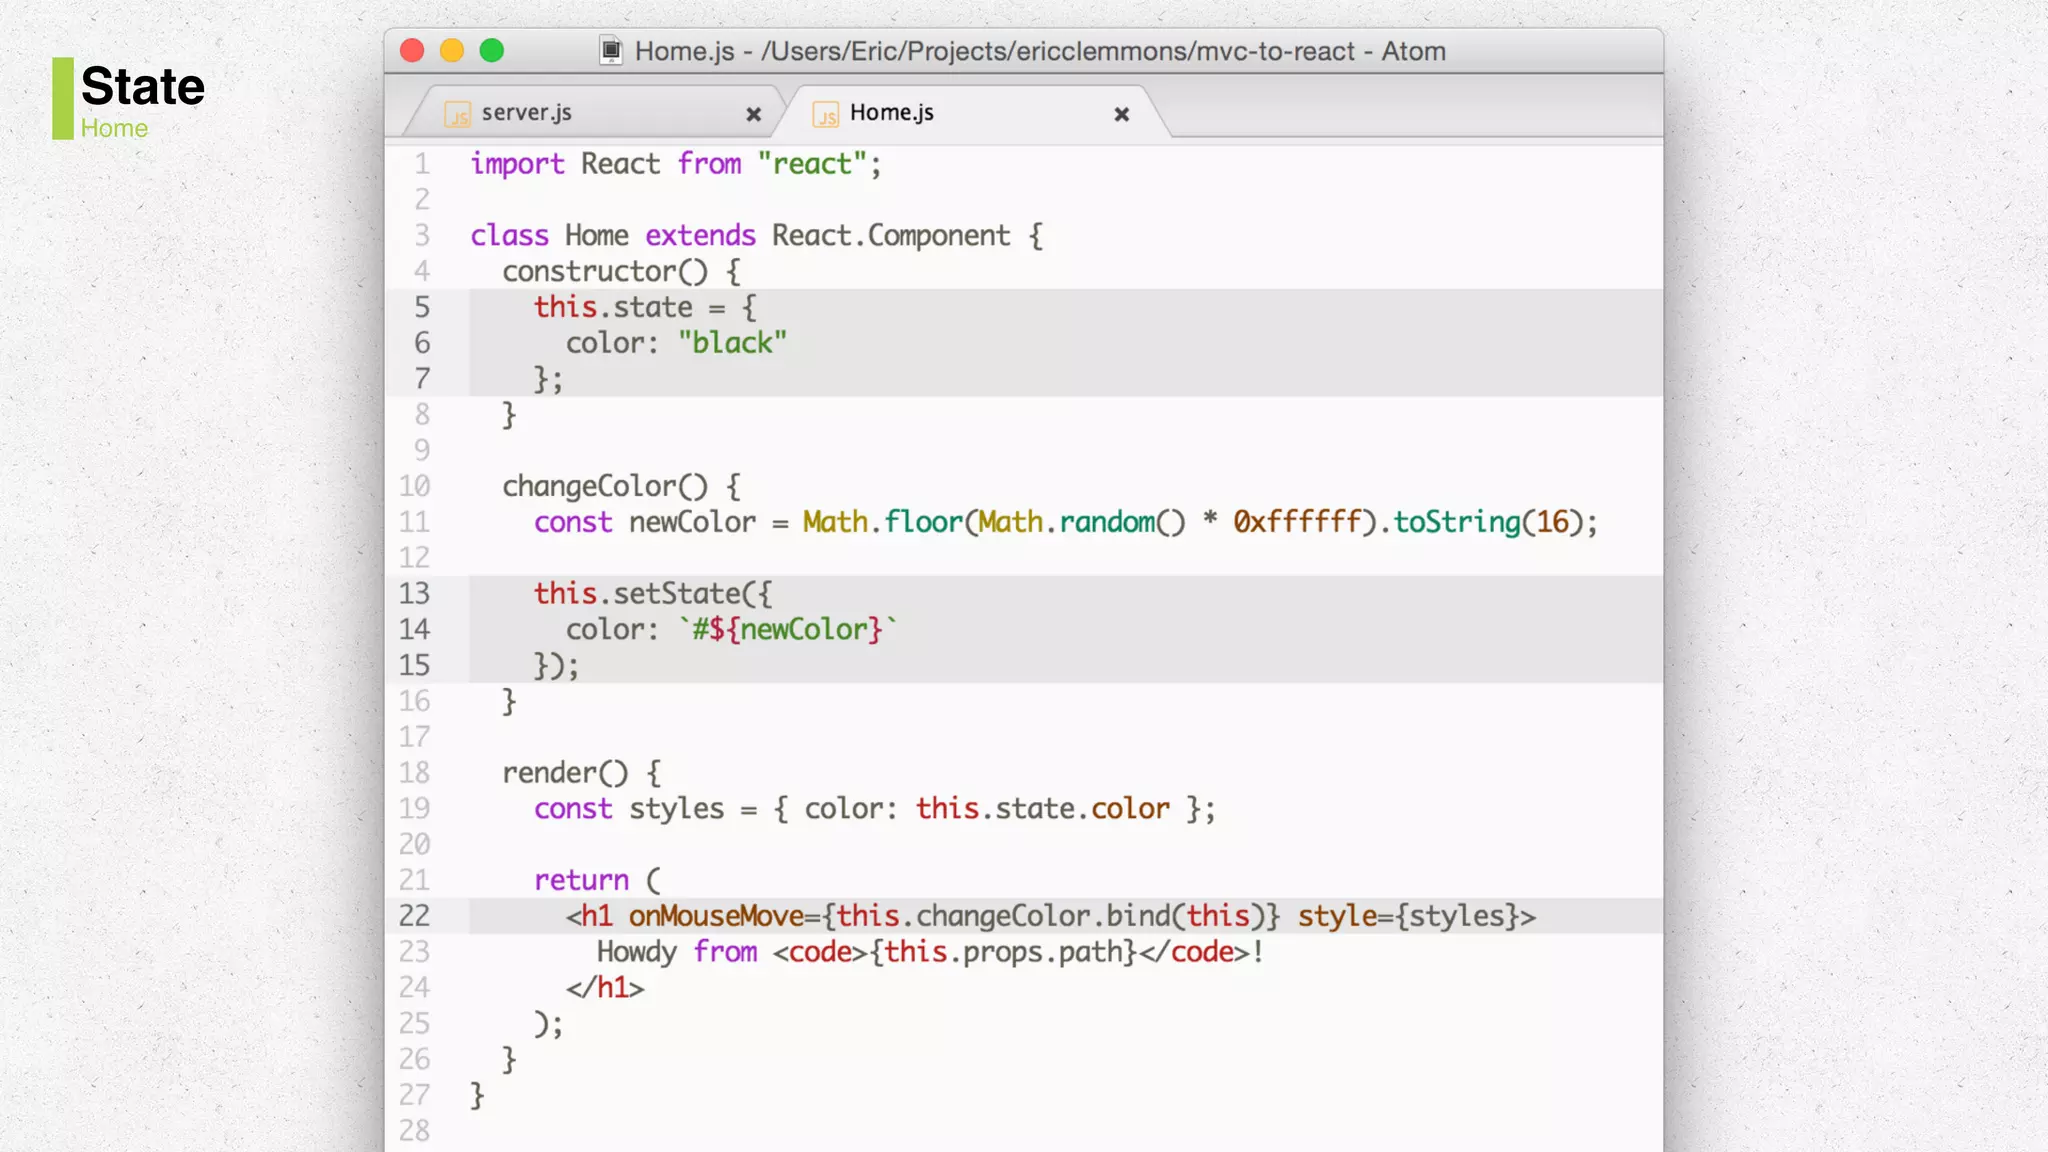Click 'newColor' variable on line 11
The height and width of the screenshot is (1152, 2048).
click(692, 522)
